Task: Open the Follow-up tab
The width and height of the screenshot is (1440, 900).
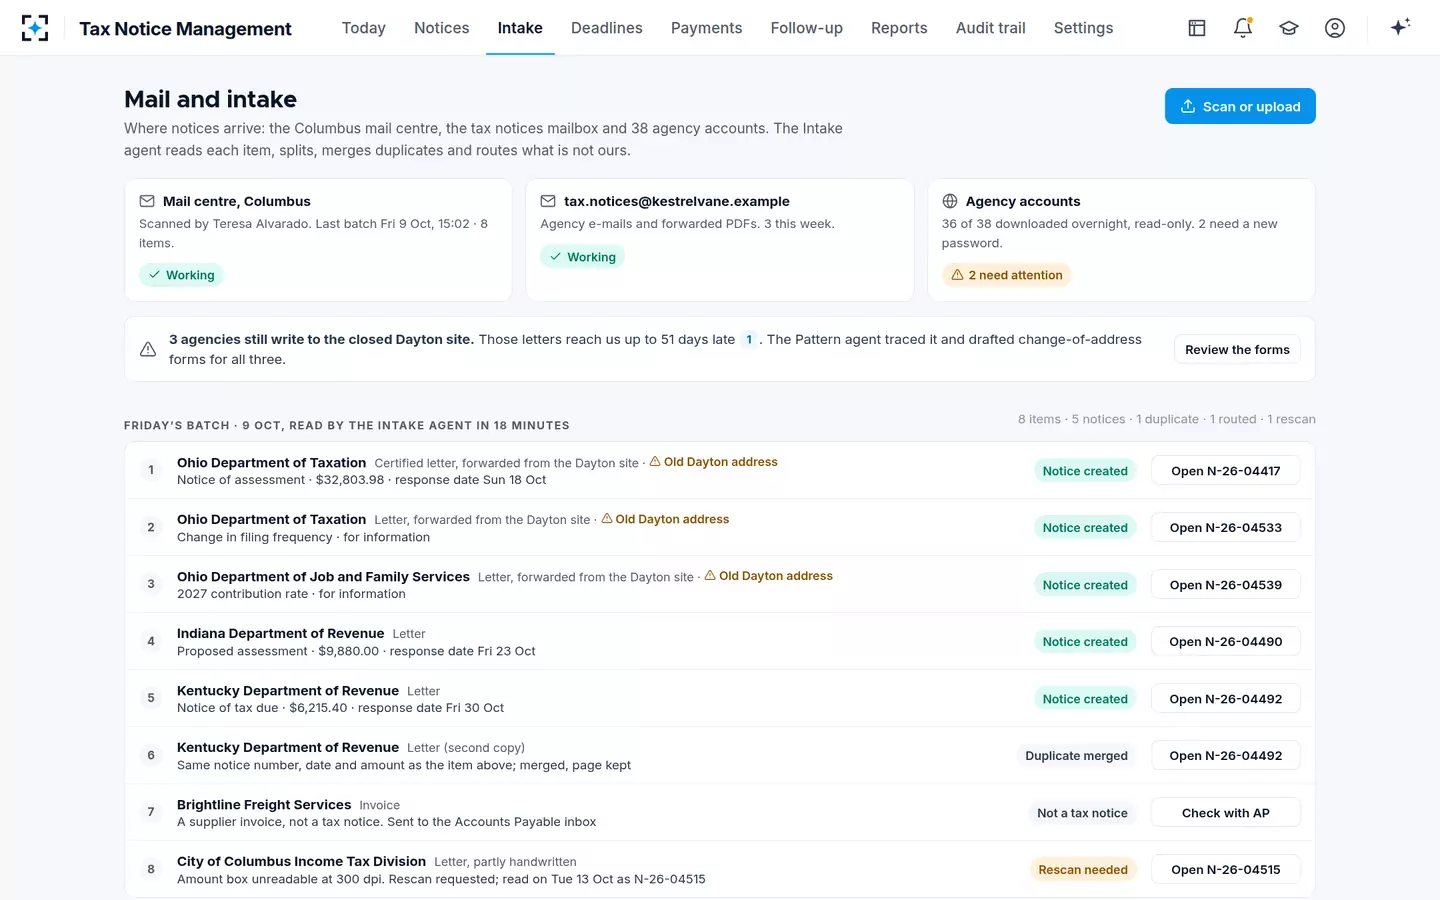Action: tap(807, 28)
